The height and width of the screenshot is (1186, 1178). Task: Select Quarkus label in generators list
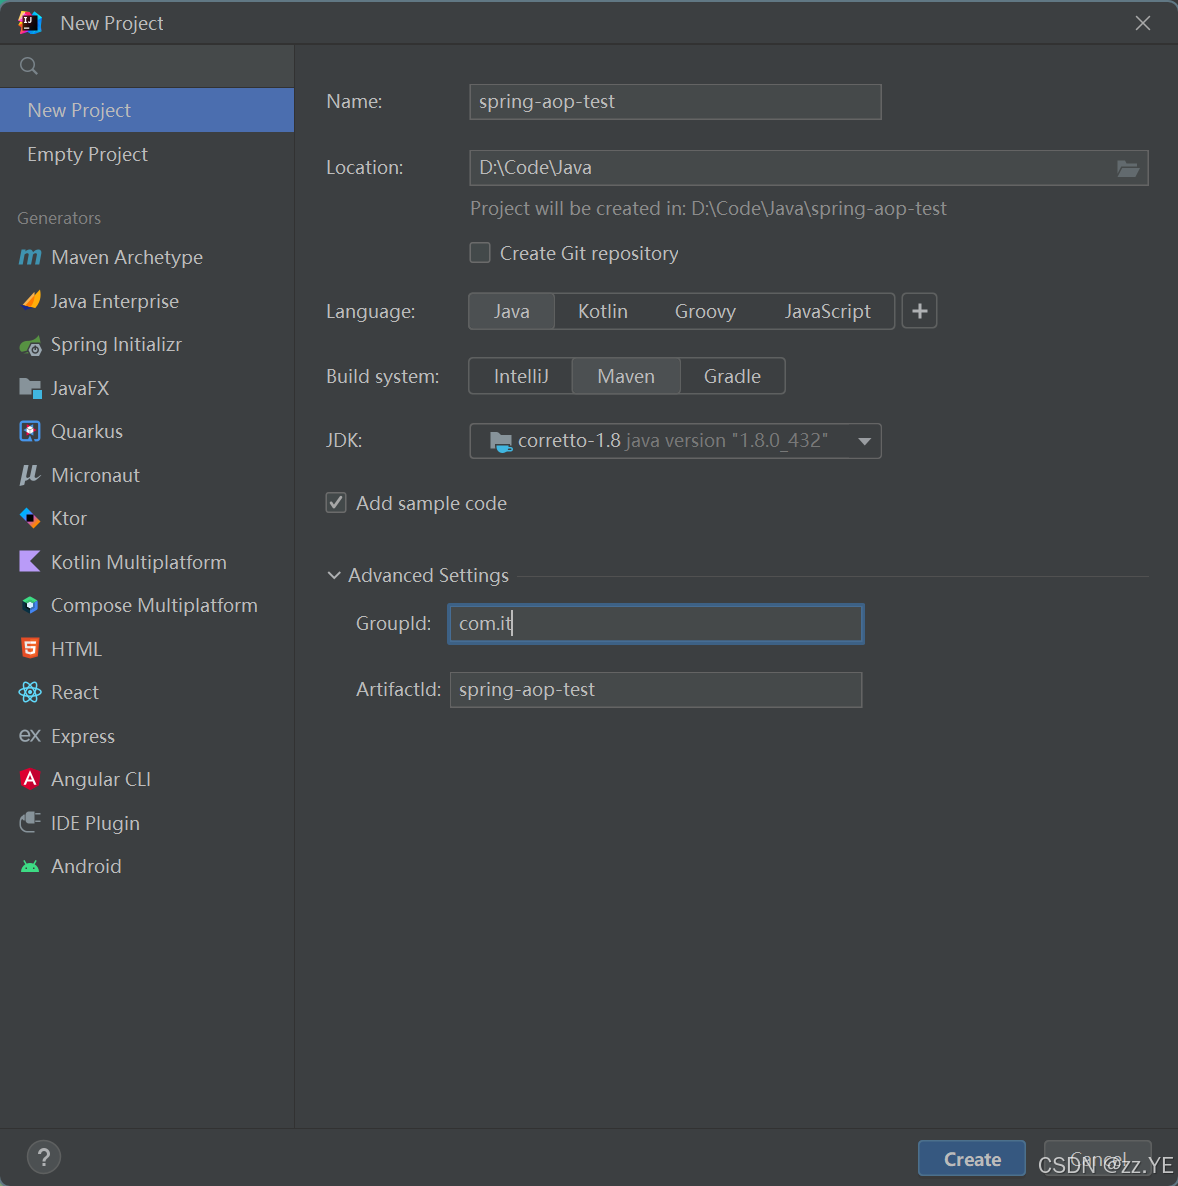point(87,431)
